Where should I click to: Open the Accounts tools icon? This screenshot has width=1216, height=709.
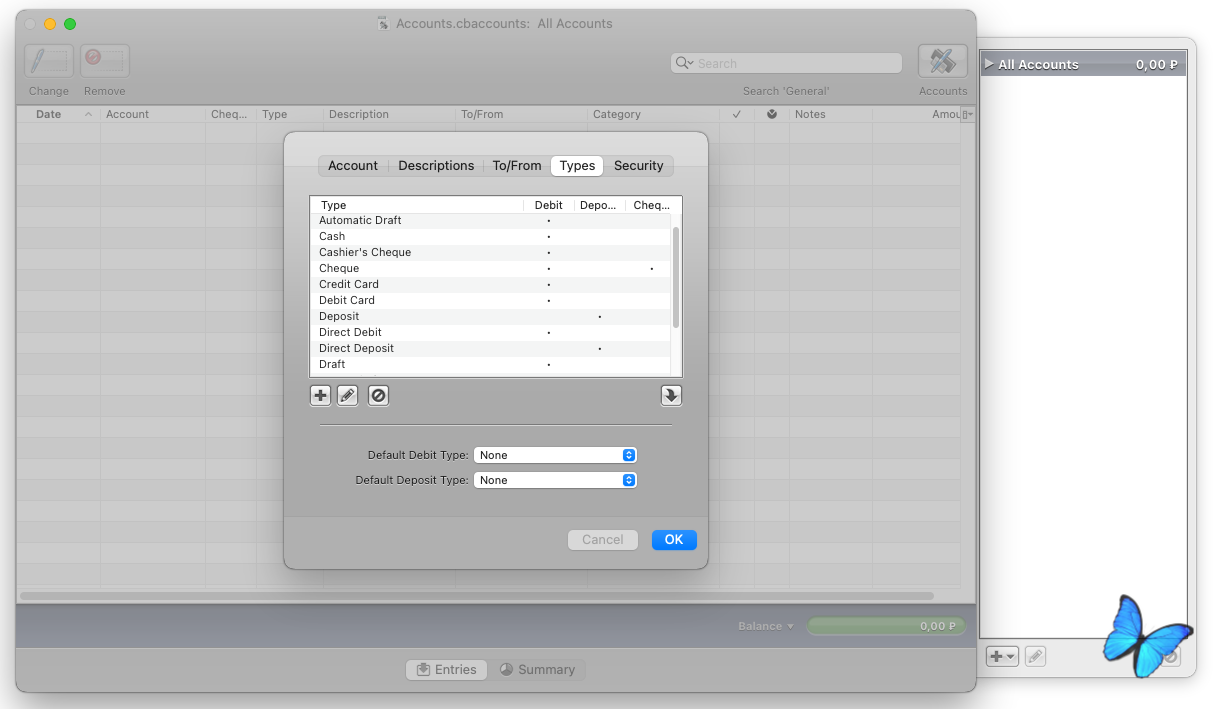[942, 62]
